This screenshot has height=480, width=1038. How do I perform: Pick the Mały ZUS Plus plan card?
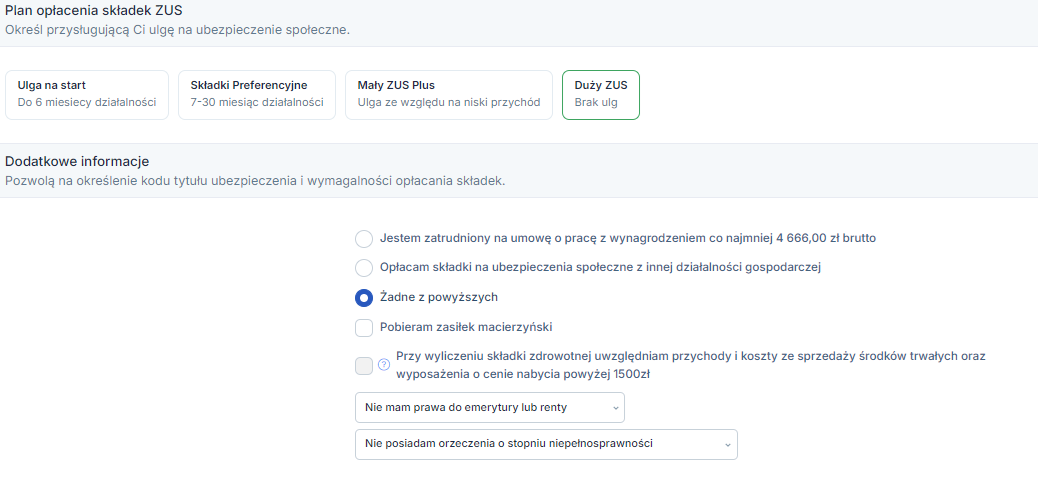[x=449, y=95]
